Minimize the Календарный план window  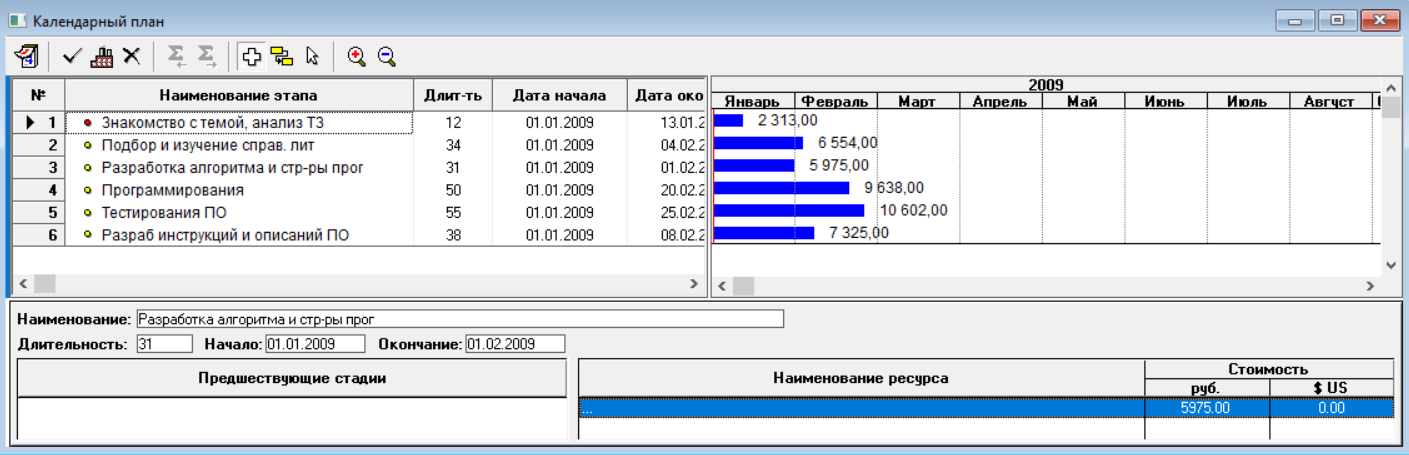tap(1295, 20)
